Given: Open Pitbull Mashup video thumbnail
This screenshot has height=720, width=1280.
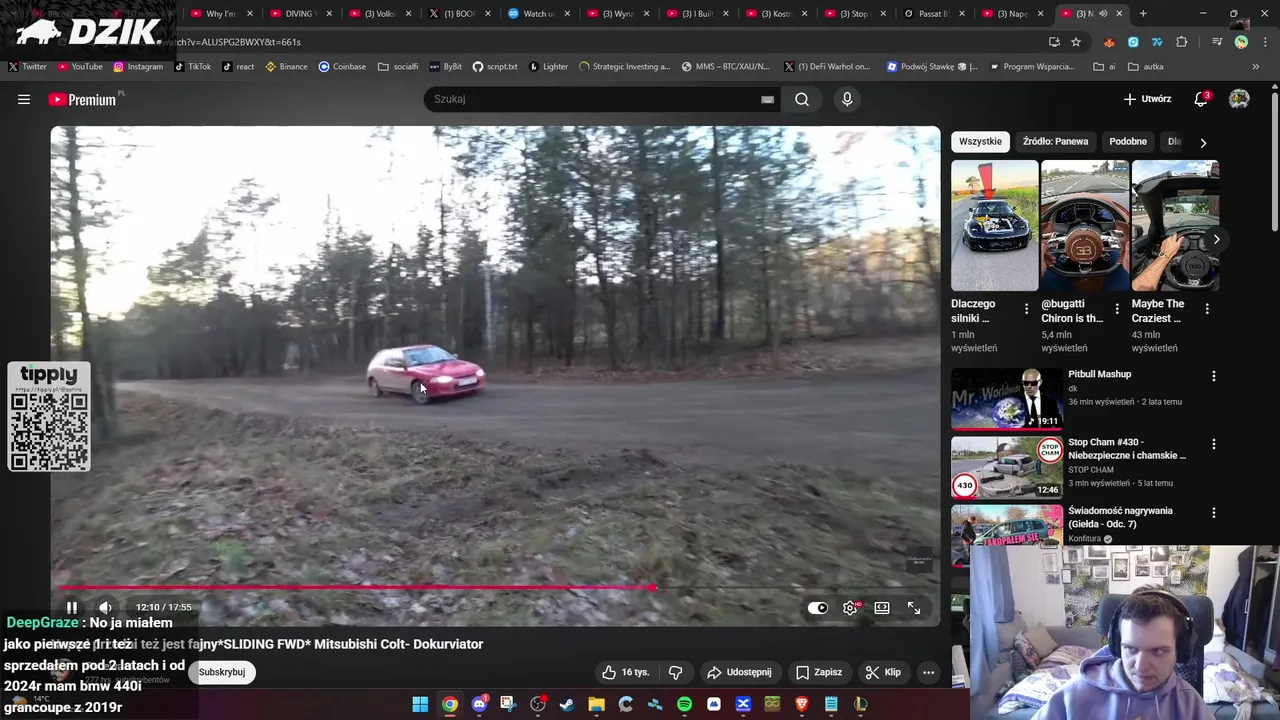Looking at the screenshot, I should point(1007,399).
